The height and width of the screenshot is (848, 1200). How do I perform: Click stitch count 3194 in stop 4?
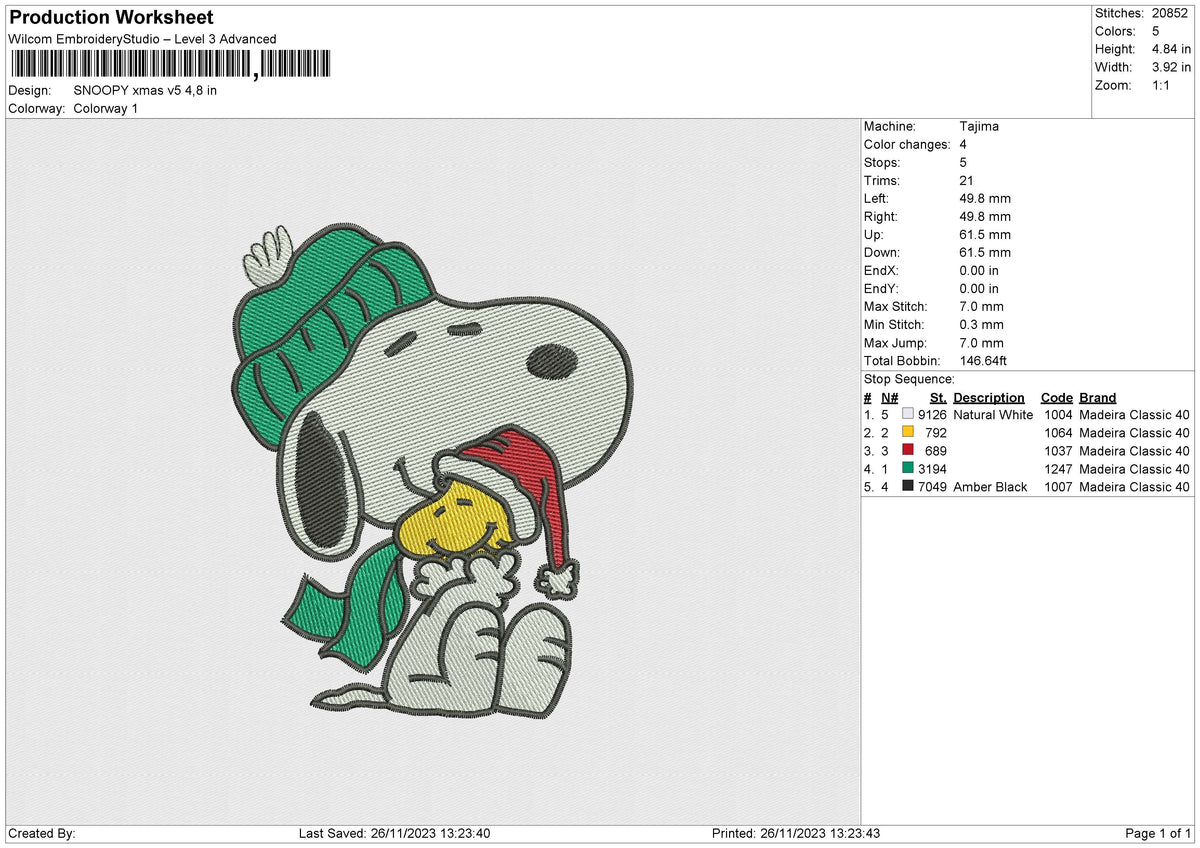pos(932,469)
